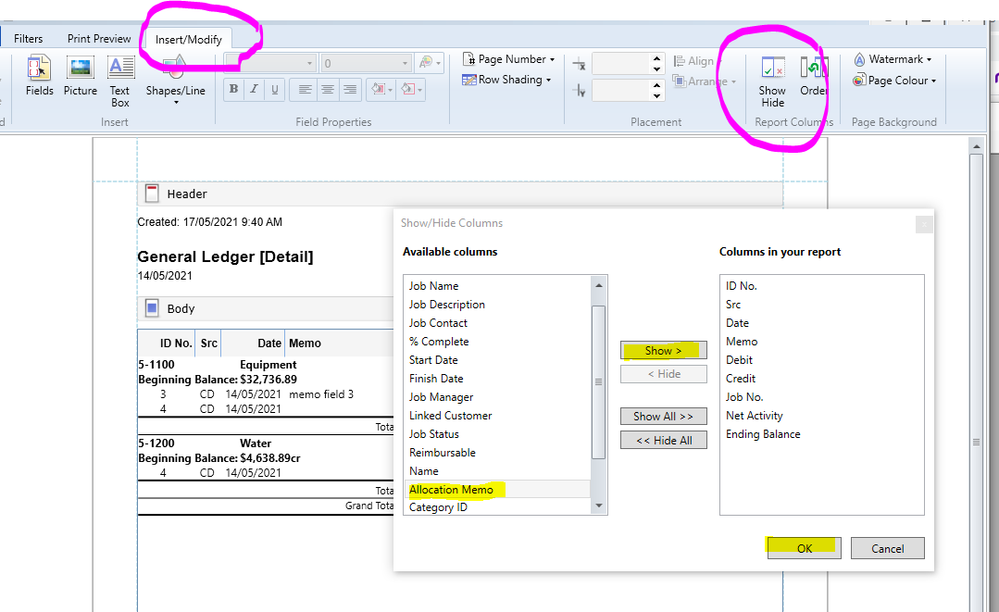
Task: Toggle italic formatting button
Action: click(254, 89)
